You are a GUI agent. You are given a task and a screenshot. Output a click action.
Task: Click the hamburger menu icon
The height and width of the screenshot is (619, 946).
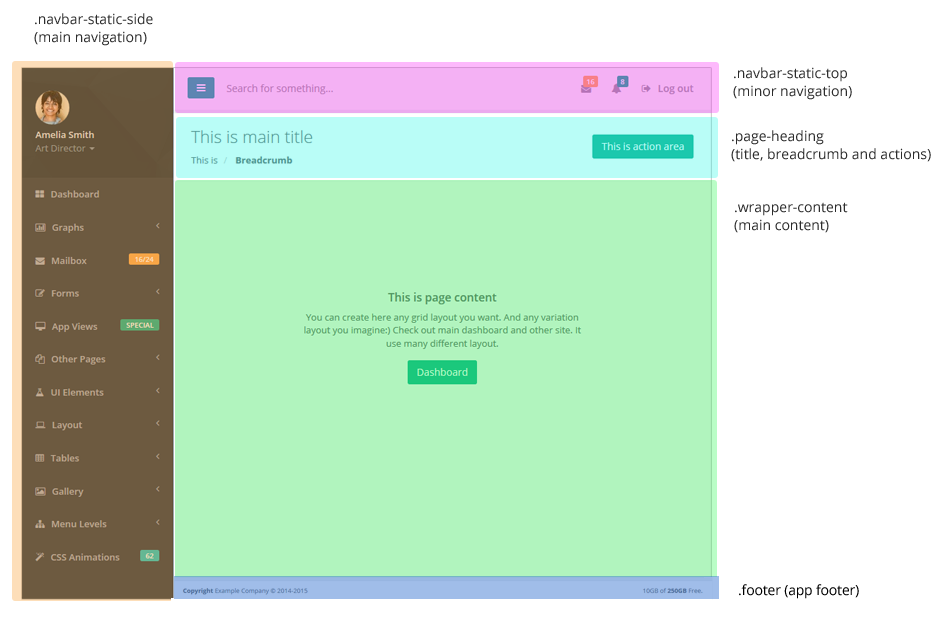200,88
